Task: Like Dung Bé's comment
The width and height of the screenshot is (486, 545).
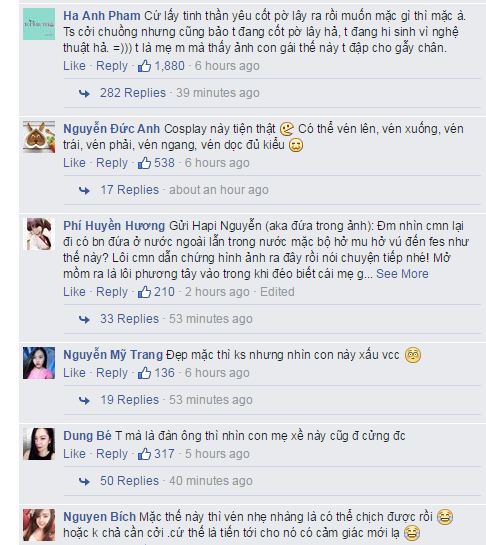Action: 74,454
